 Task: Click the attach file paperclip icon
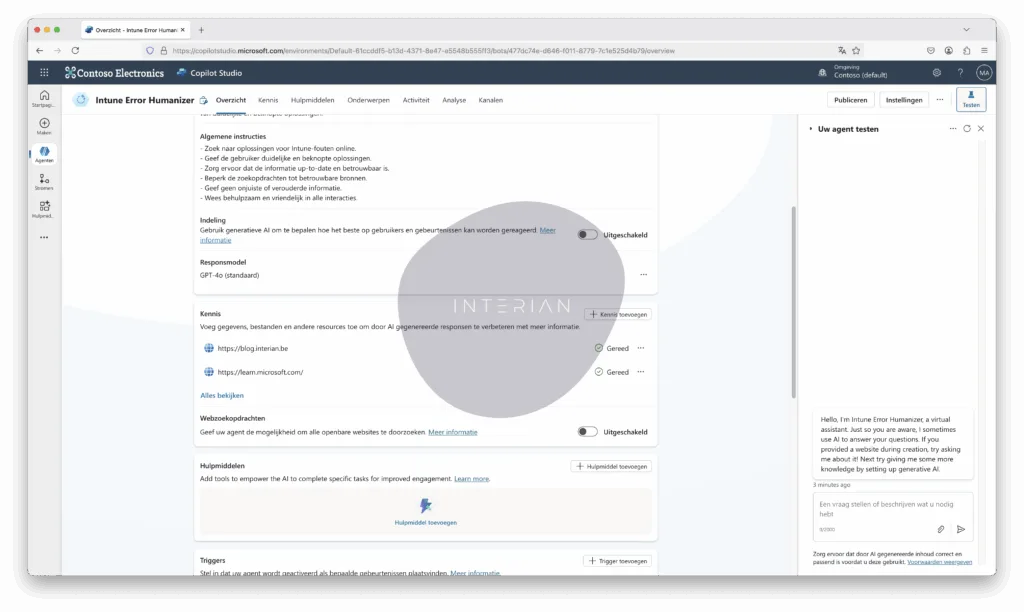tap(940, 529)
